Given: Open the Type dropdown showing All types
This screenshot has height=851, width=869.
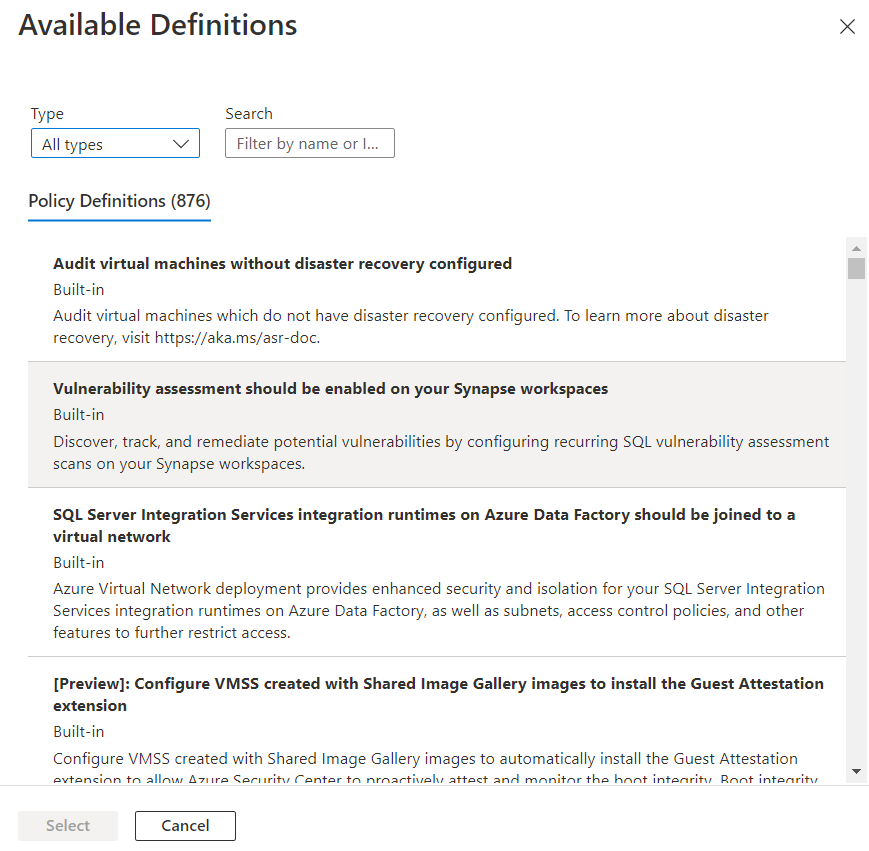Looking at the screenshot, I should pyautogui.click(x=115, y=144).
